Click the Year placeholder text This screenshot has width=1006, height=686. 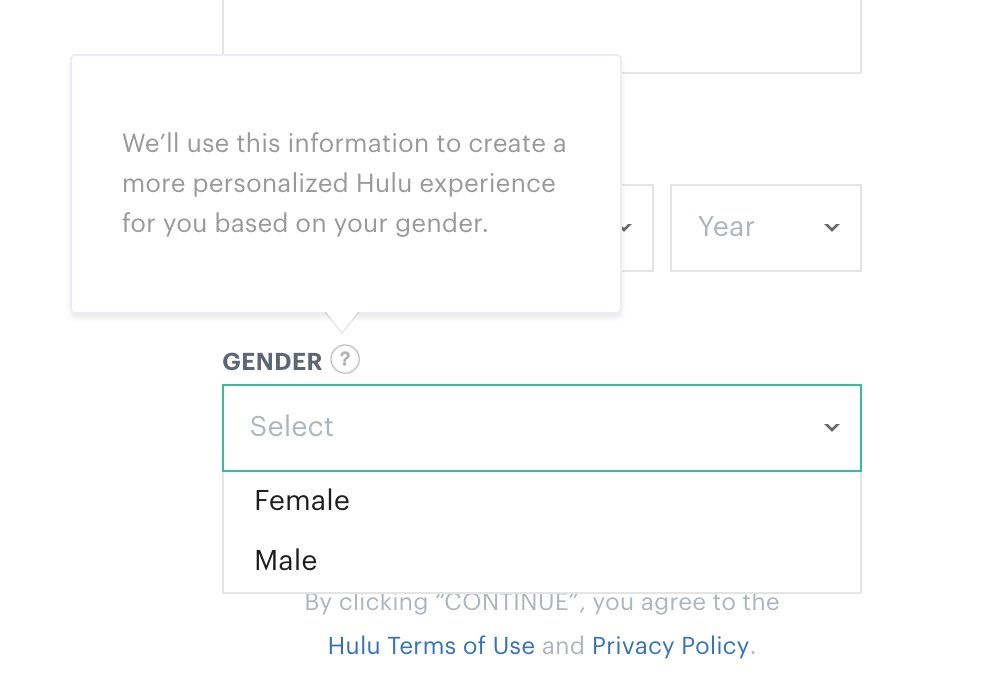pos(726,227)
